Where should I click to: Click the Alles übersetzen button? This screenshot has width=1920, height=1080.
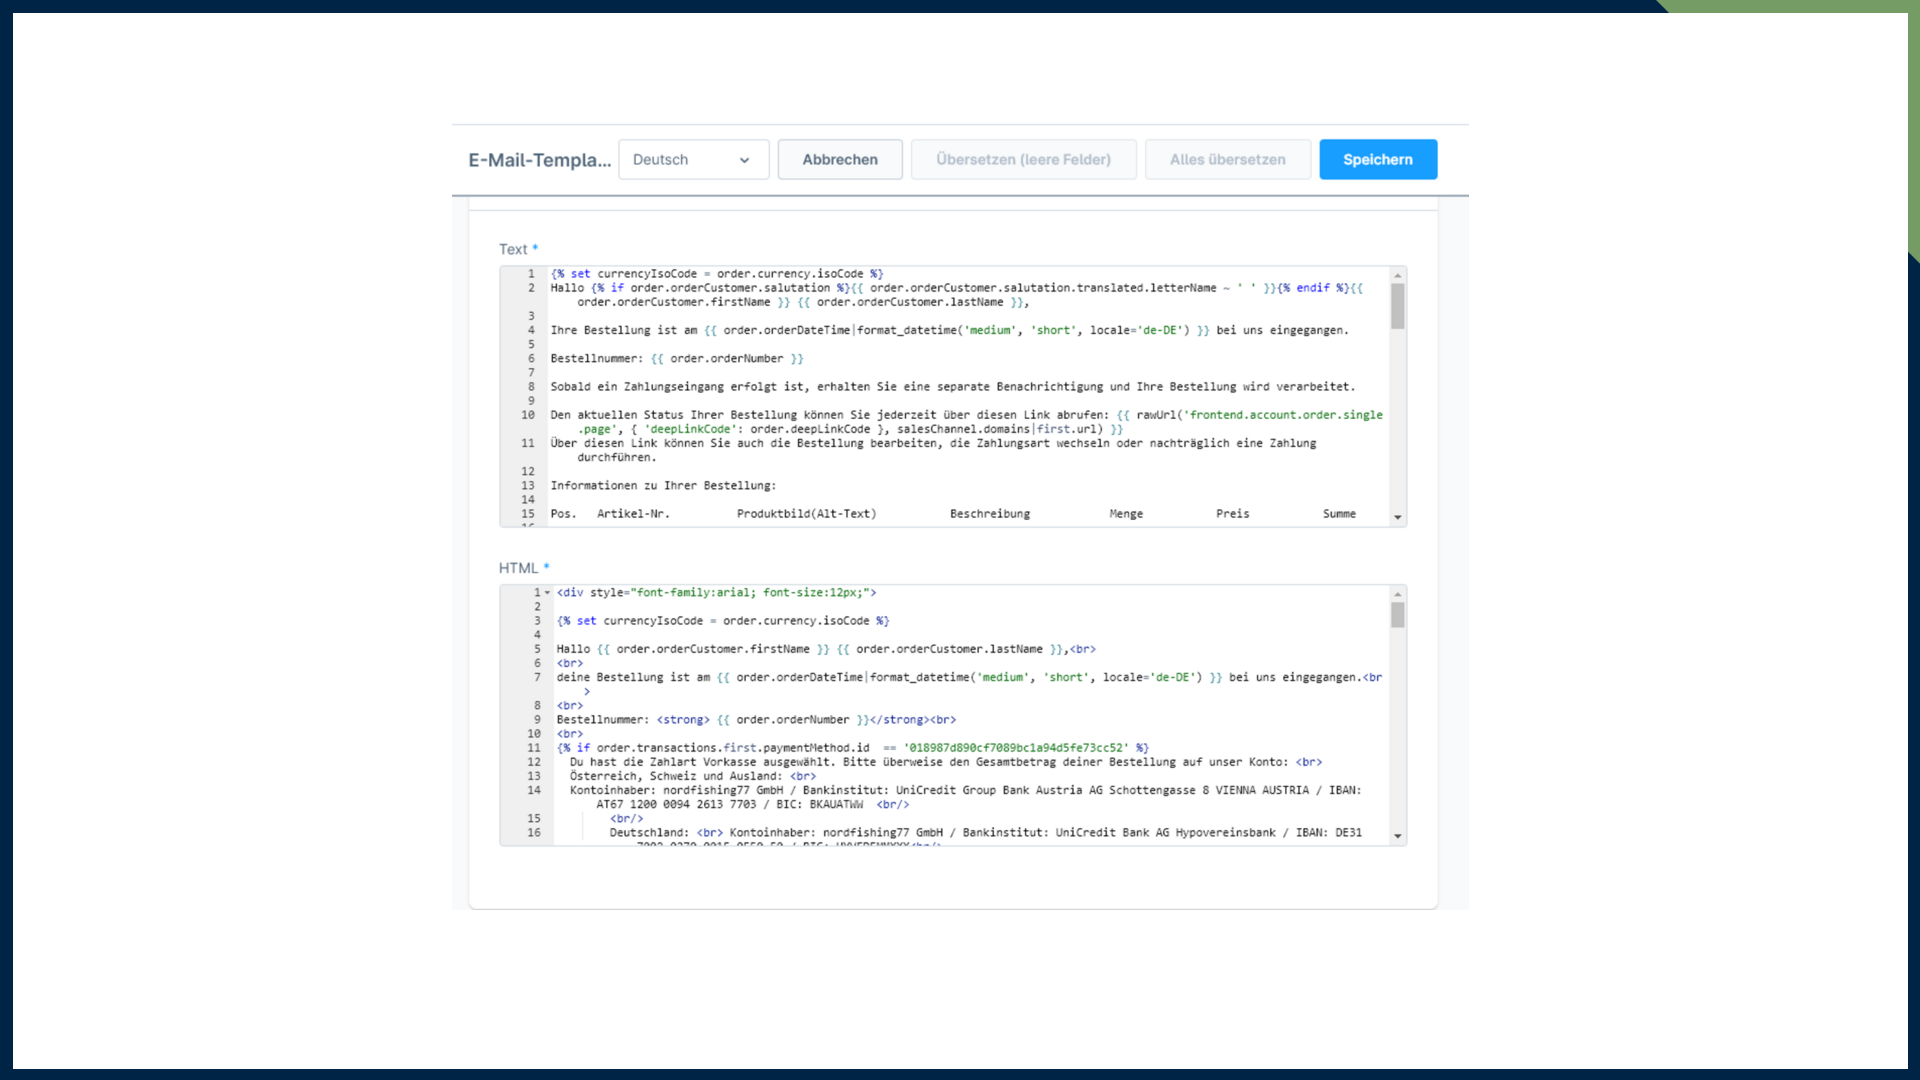(x=1227, y=160)
